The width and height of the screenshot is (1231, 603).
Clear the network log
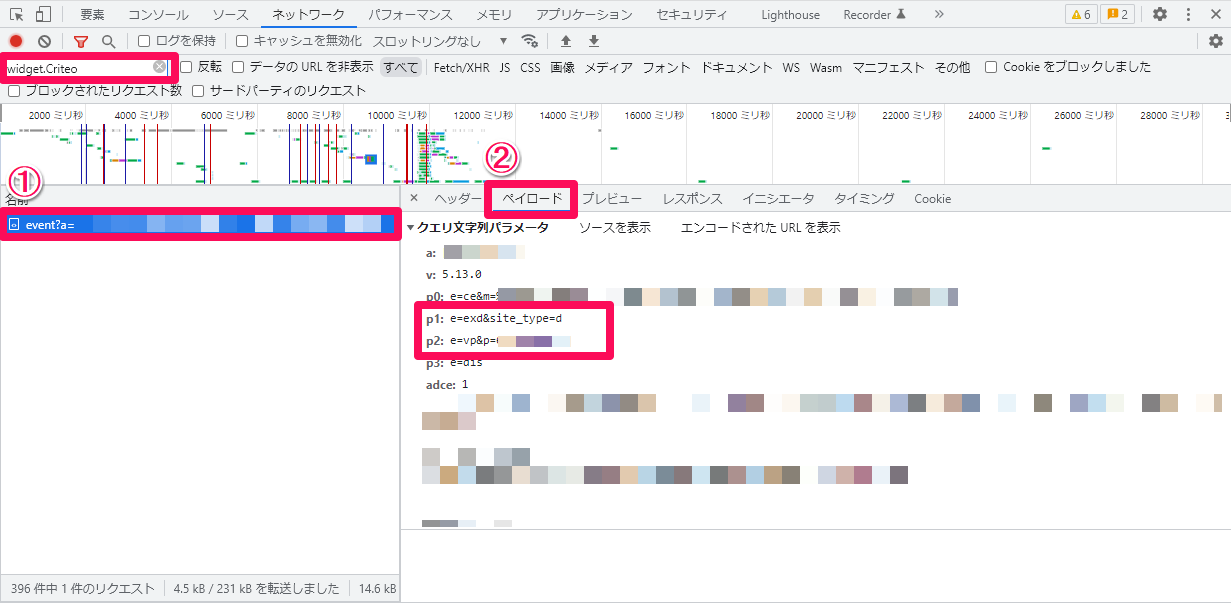tap(44, 41)
